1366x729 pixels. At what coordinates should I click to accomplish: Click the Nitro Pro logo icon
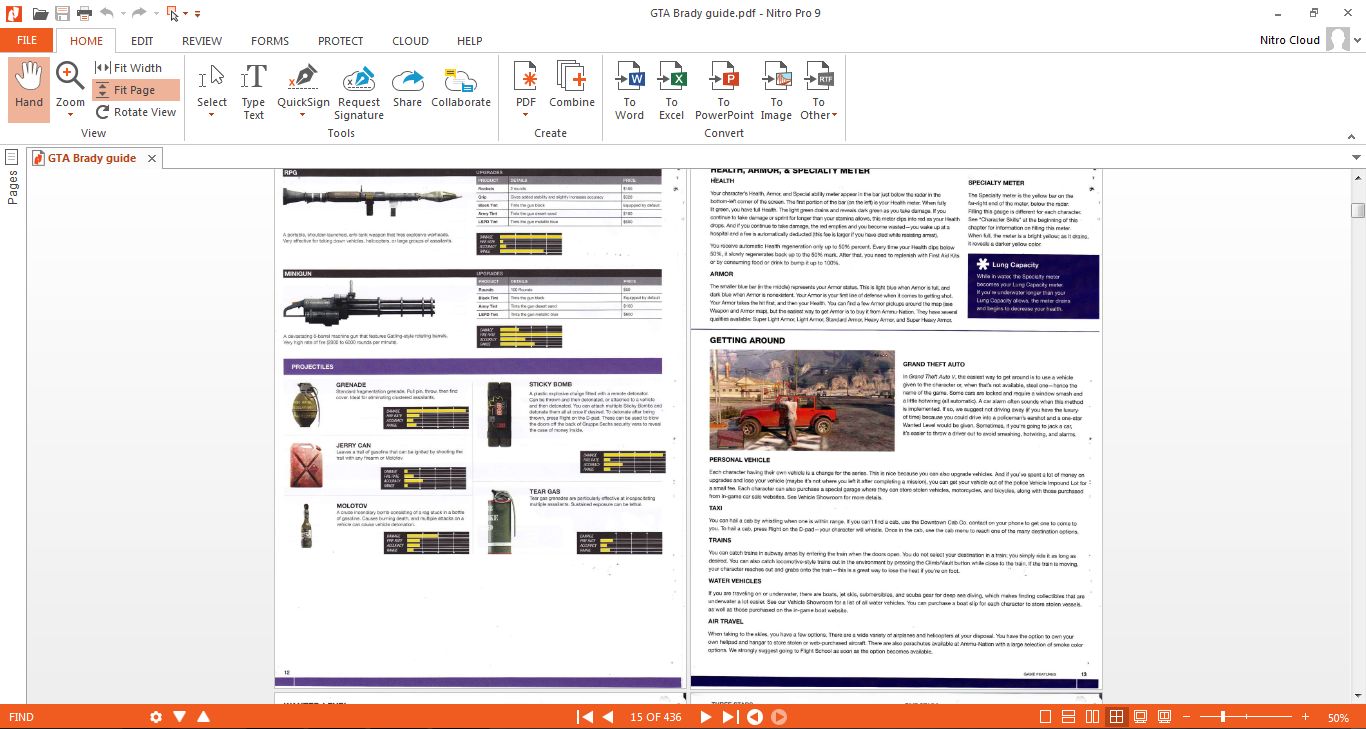point(13,13)
